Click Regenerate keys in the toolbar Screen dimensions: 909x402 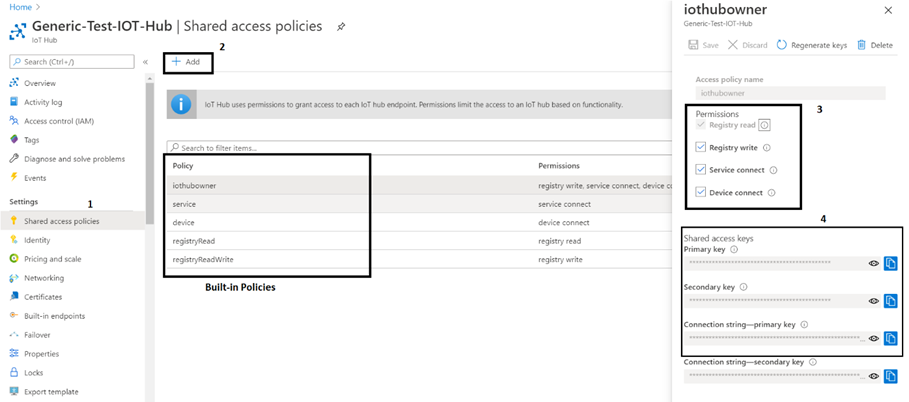(811, 45)
